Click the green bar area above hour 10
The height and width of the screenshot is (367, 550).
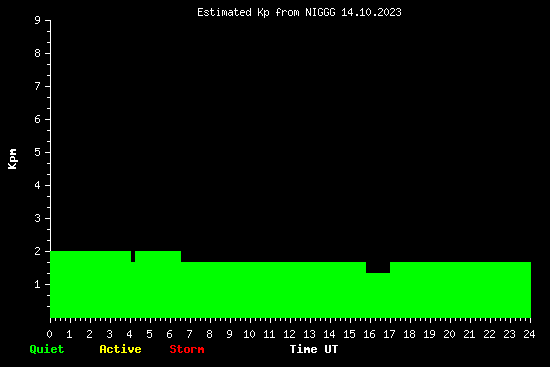point(250,290)
